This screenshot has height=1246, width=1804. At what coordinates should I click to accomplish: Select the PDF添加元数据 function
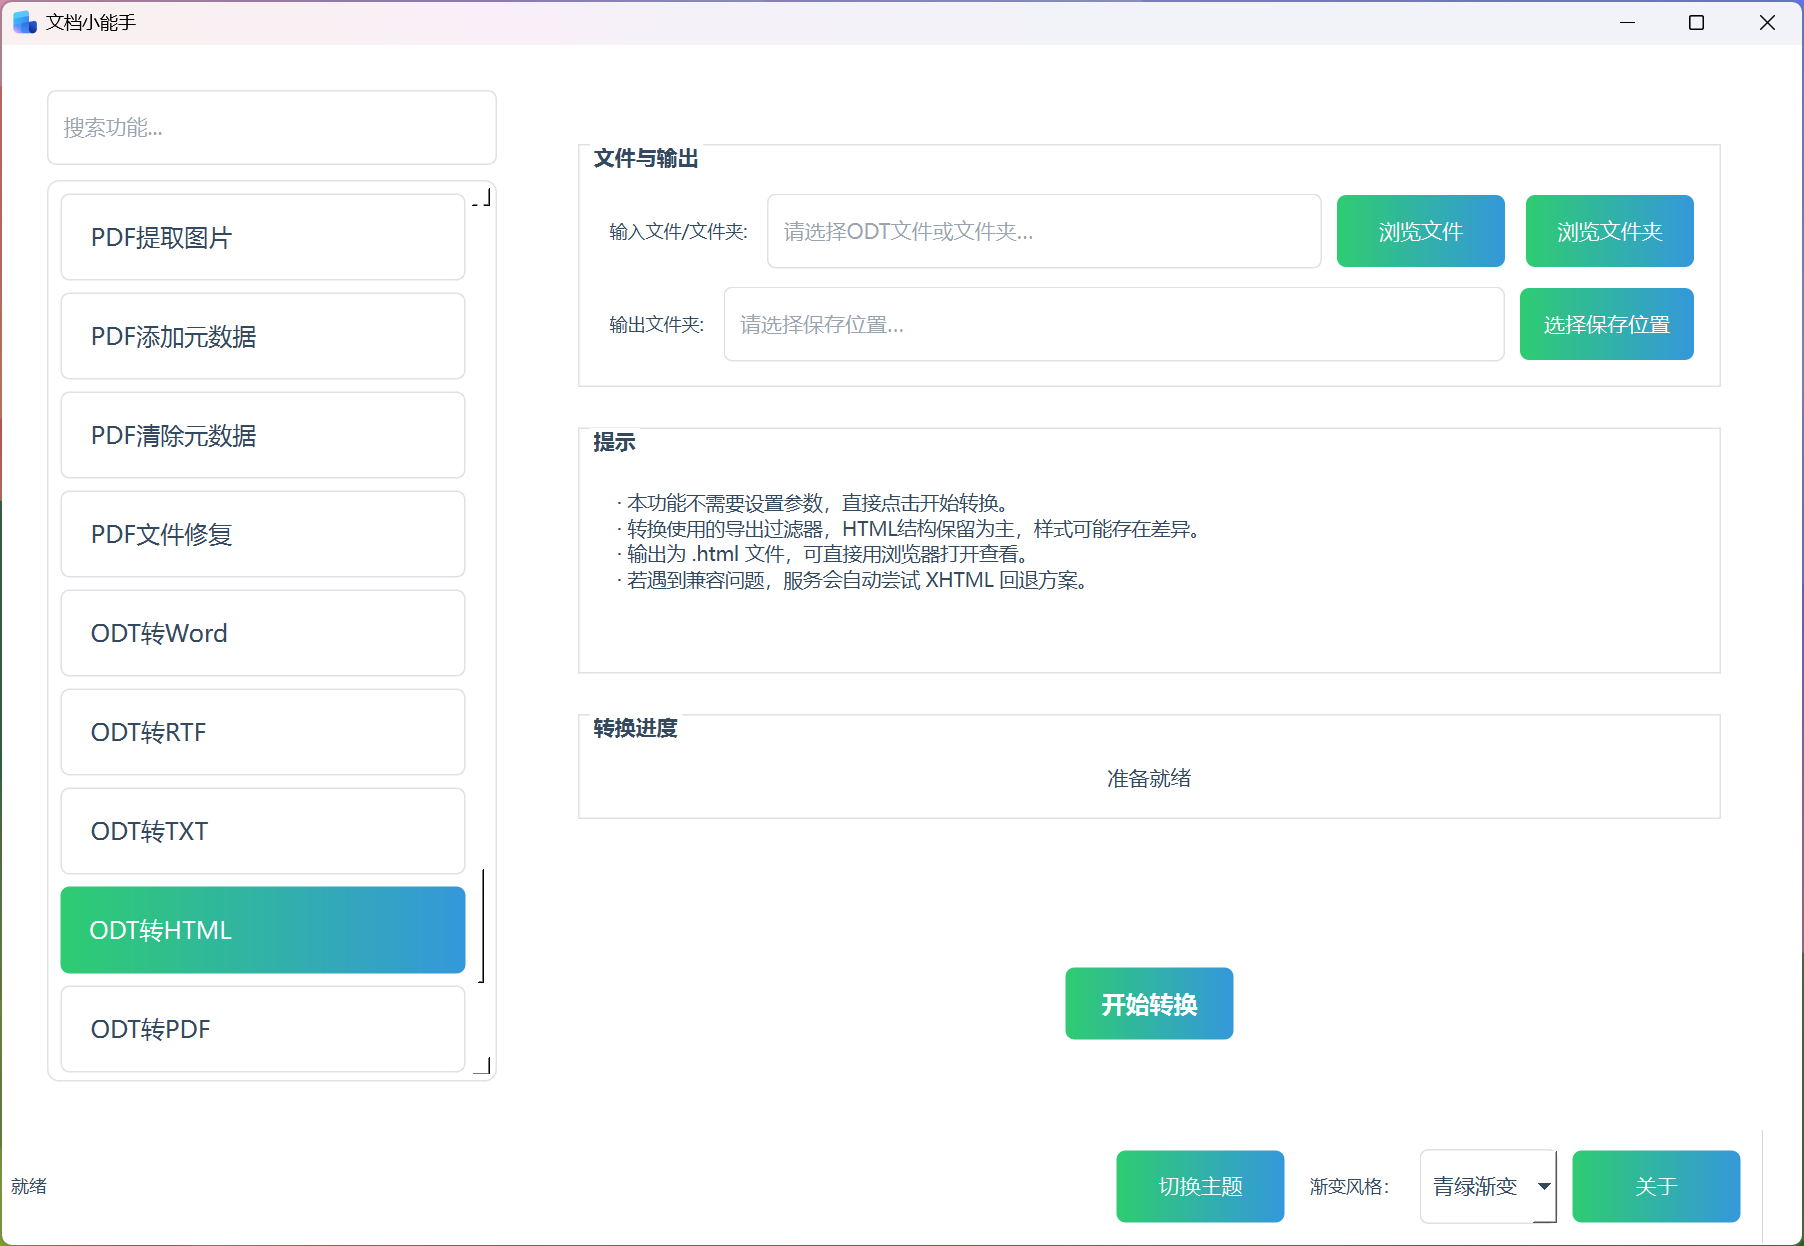coord(262,336)
